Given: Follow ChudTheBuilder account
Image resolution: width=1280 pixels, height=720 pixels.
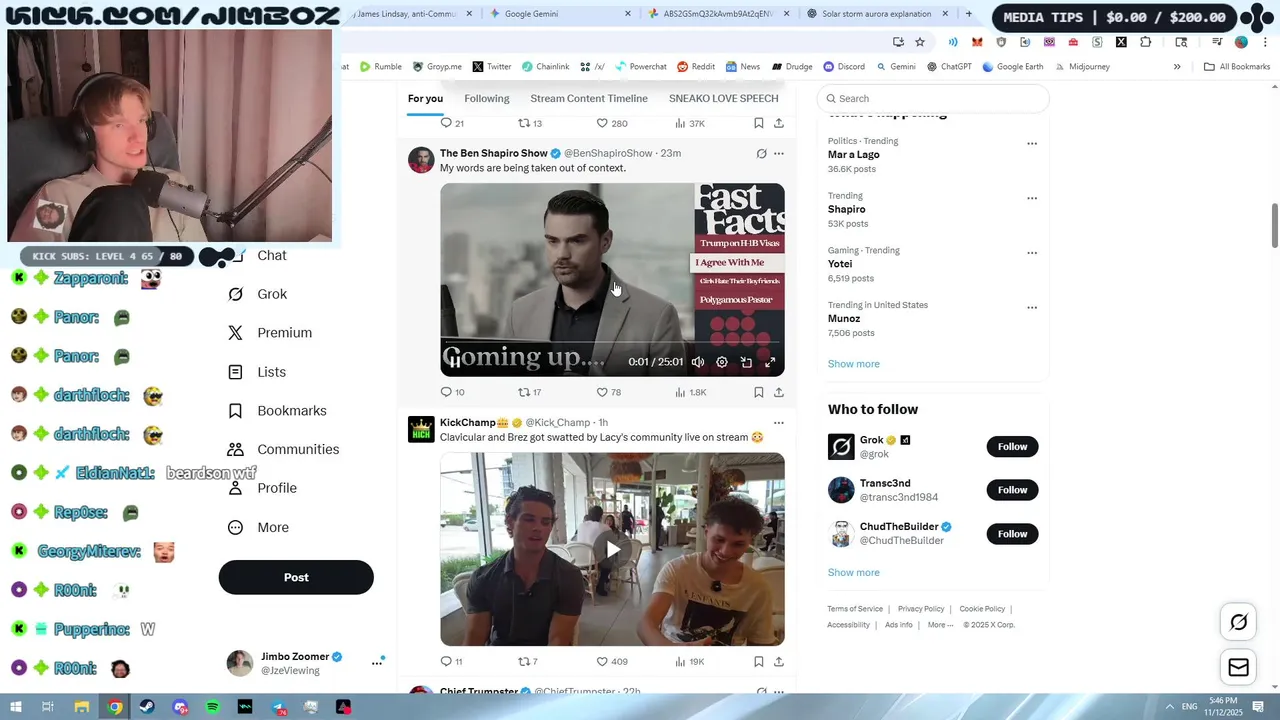Looking at the screenshot, I should point(1012,534).
